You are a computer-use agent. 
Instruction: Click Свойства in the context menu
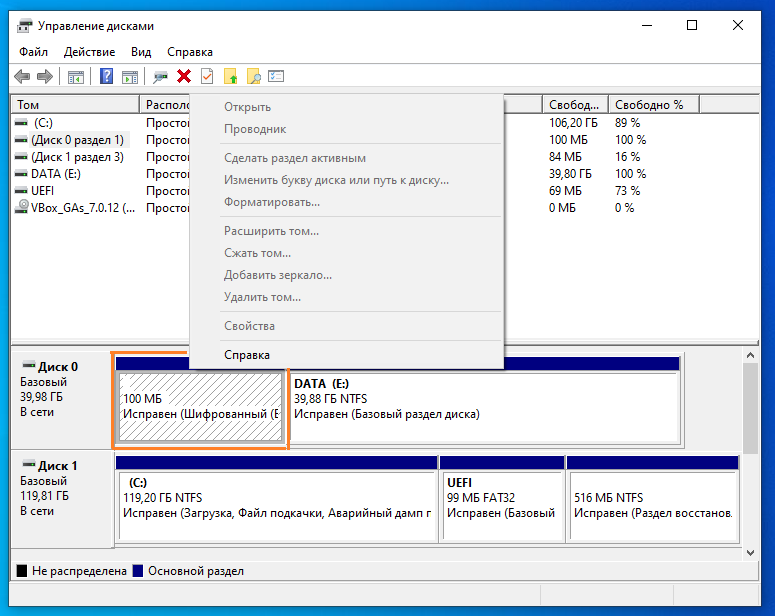coord(346,326)
